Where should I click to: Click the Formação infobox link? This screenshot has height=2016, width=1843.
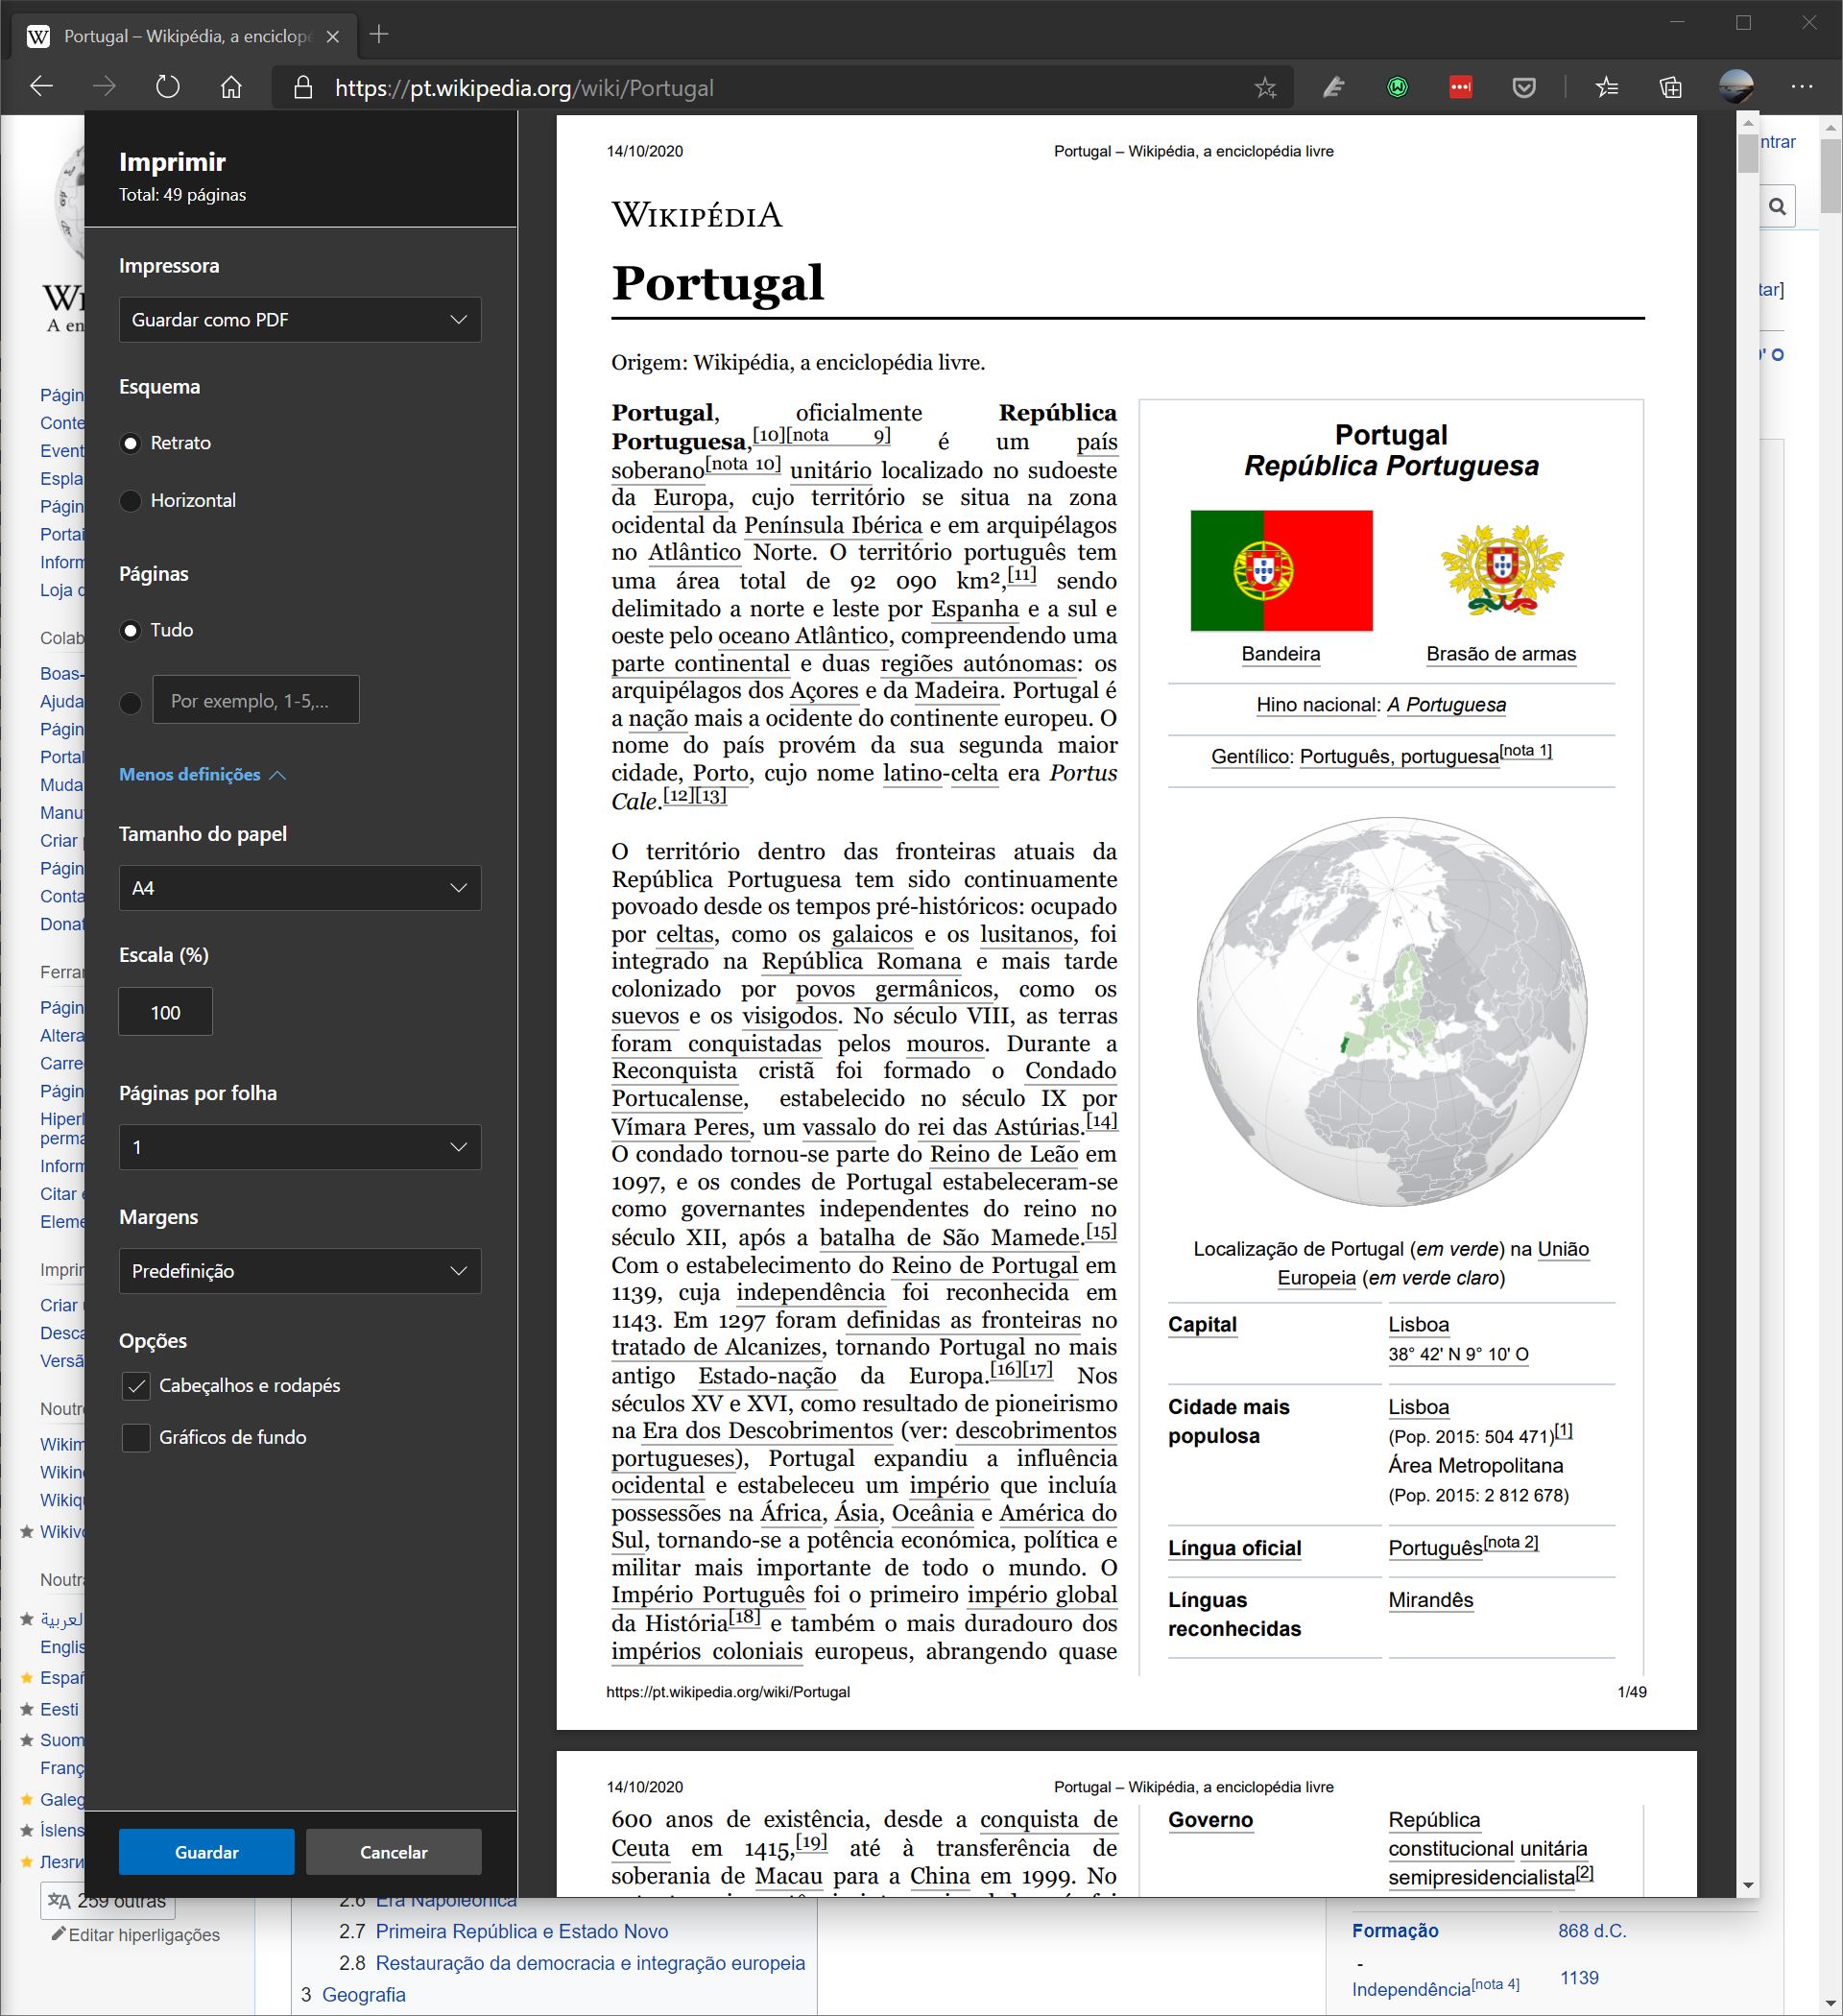[1395, 1930]
